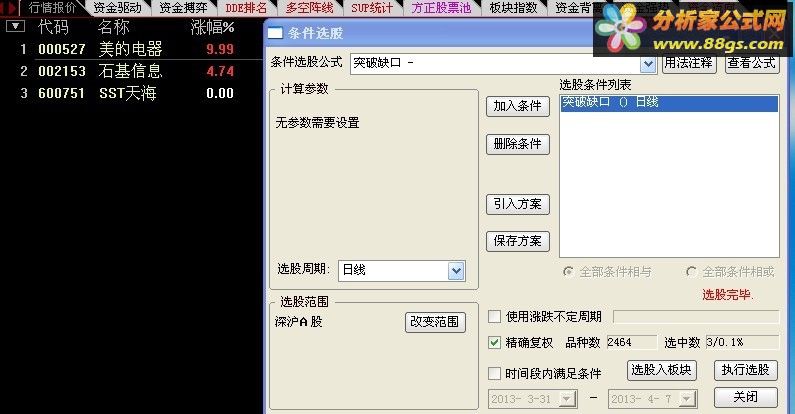Image resolution: width=795 pixels, height=414 pixels.
Task: Click the 名称 column header
Action: click(114, 27)
